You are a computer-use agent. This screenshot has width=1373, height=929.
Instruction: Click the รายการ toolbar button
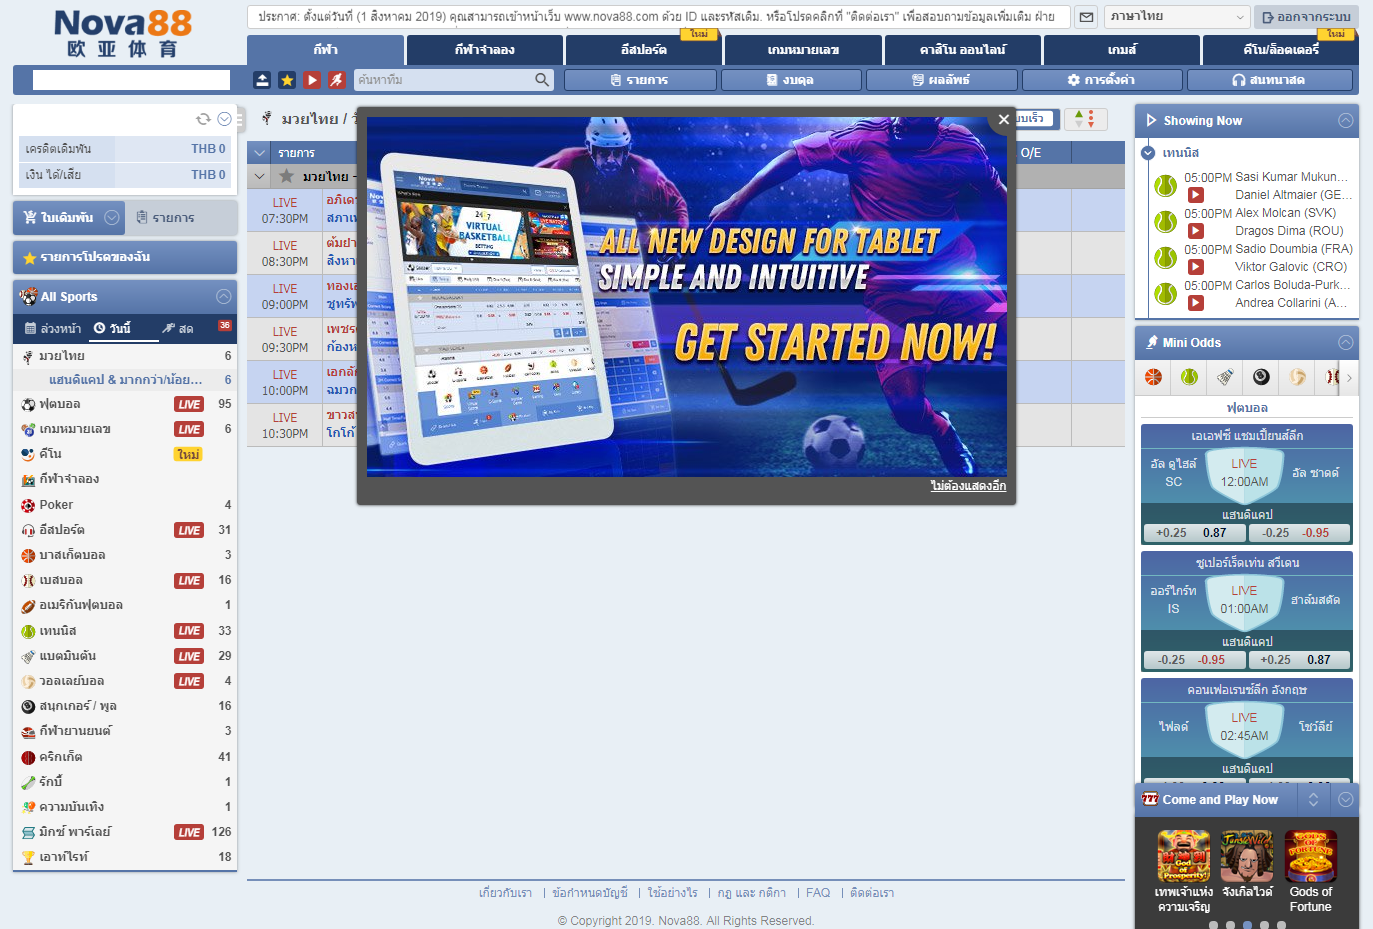click(x=640, y=80)
